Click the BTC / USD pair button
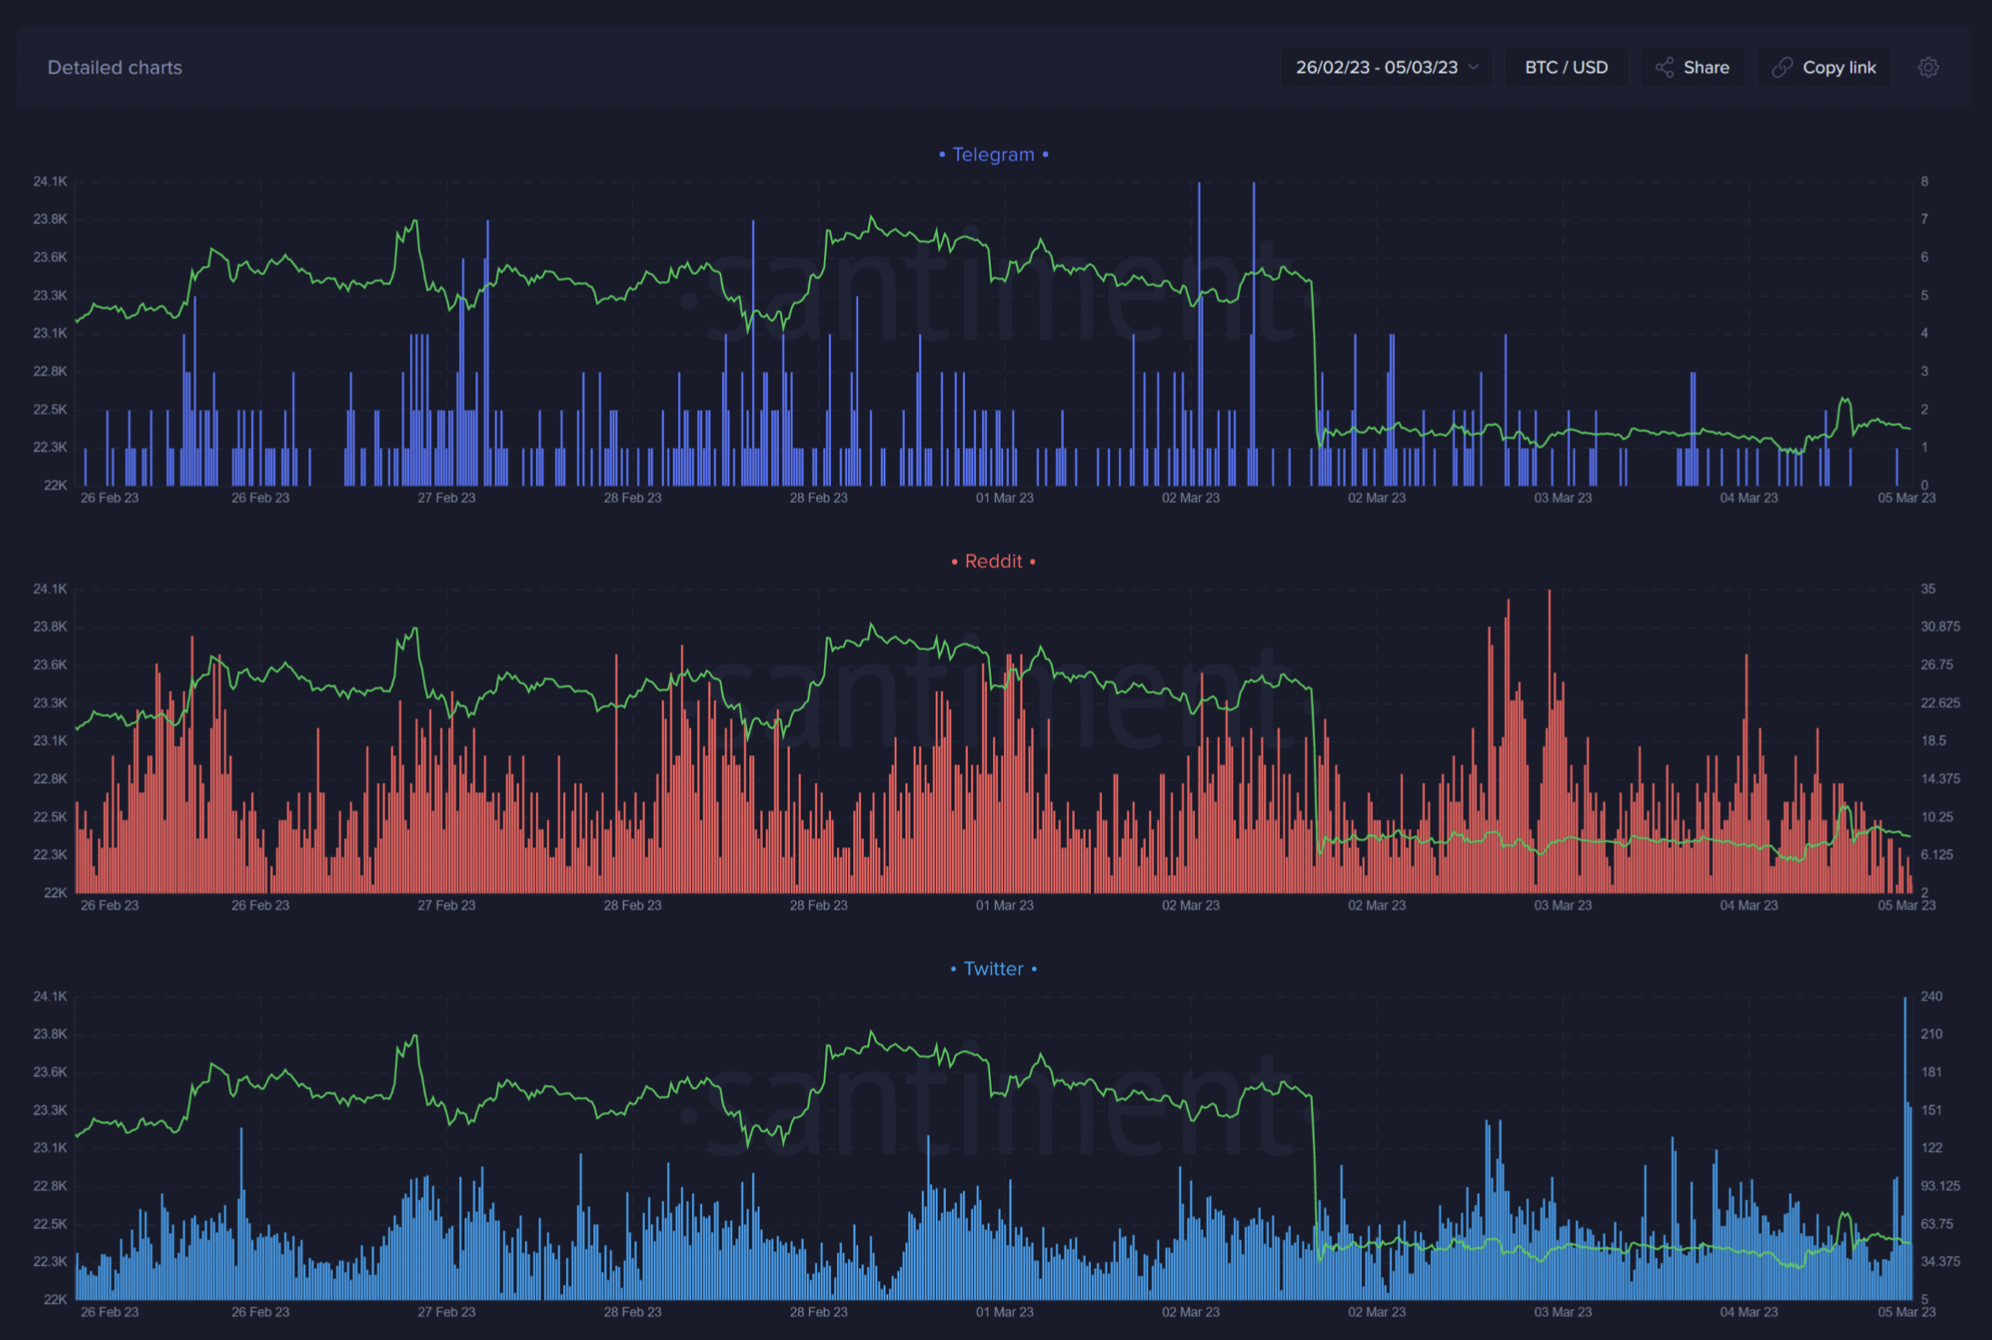Image resolution: width=1992 pixels, height=1340 pixels. click(x=1566, y=67)
